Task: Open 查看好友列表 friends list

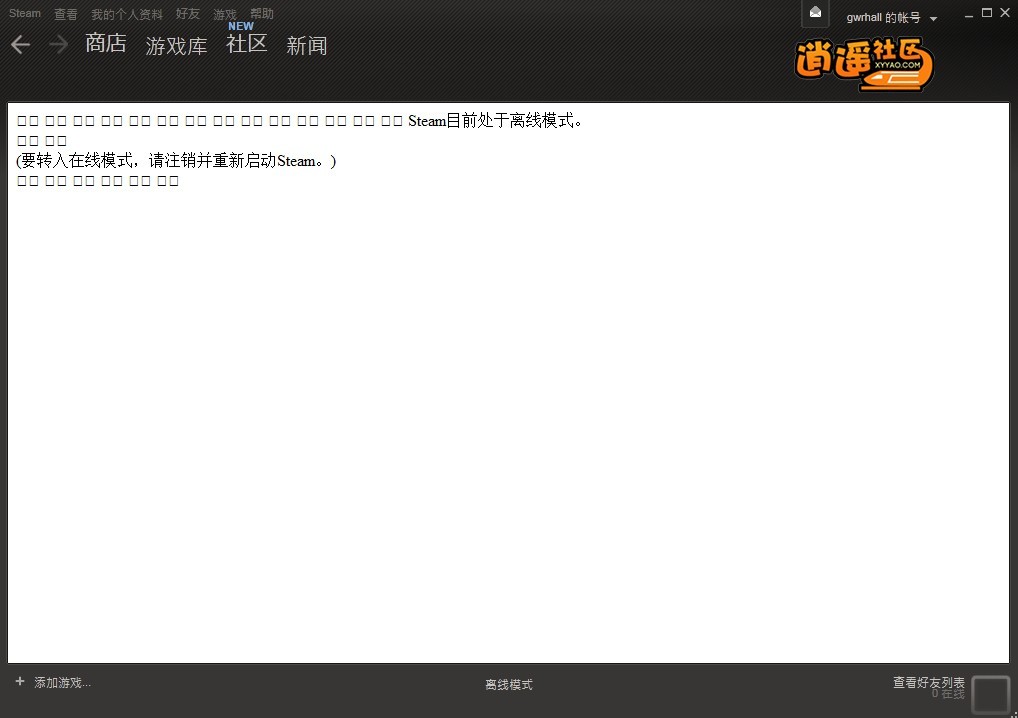Action: pos(928,682)
